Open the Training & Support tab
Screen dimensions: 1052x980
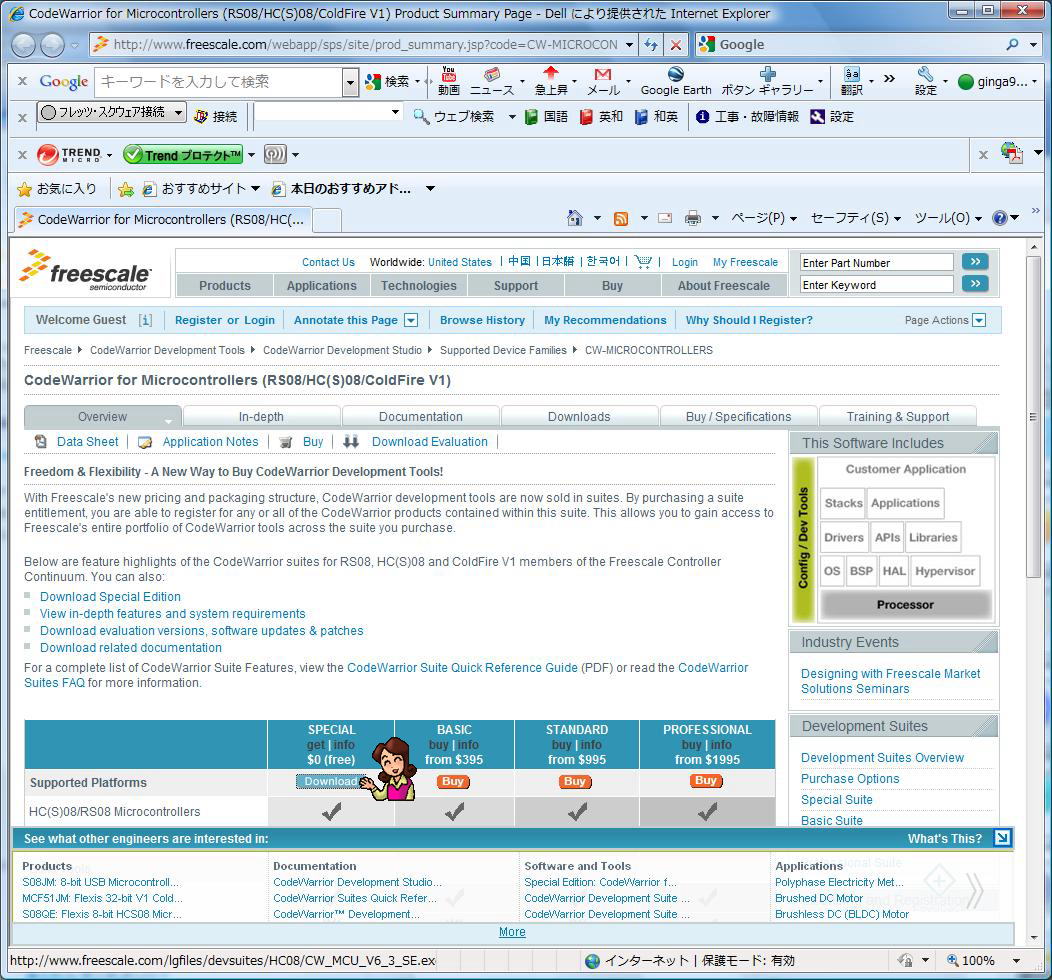[x=898, y=417]
